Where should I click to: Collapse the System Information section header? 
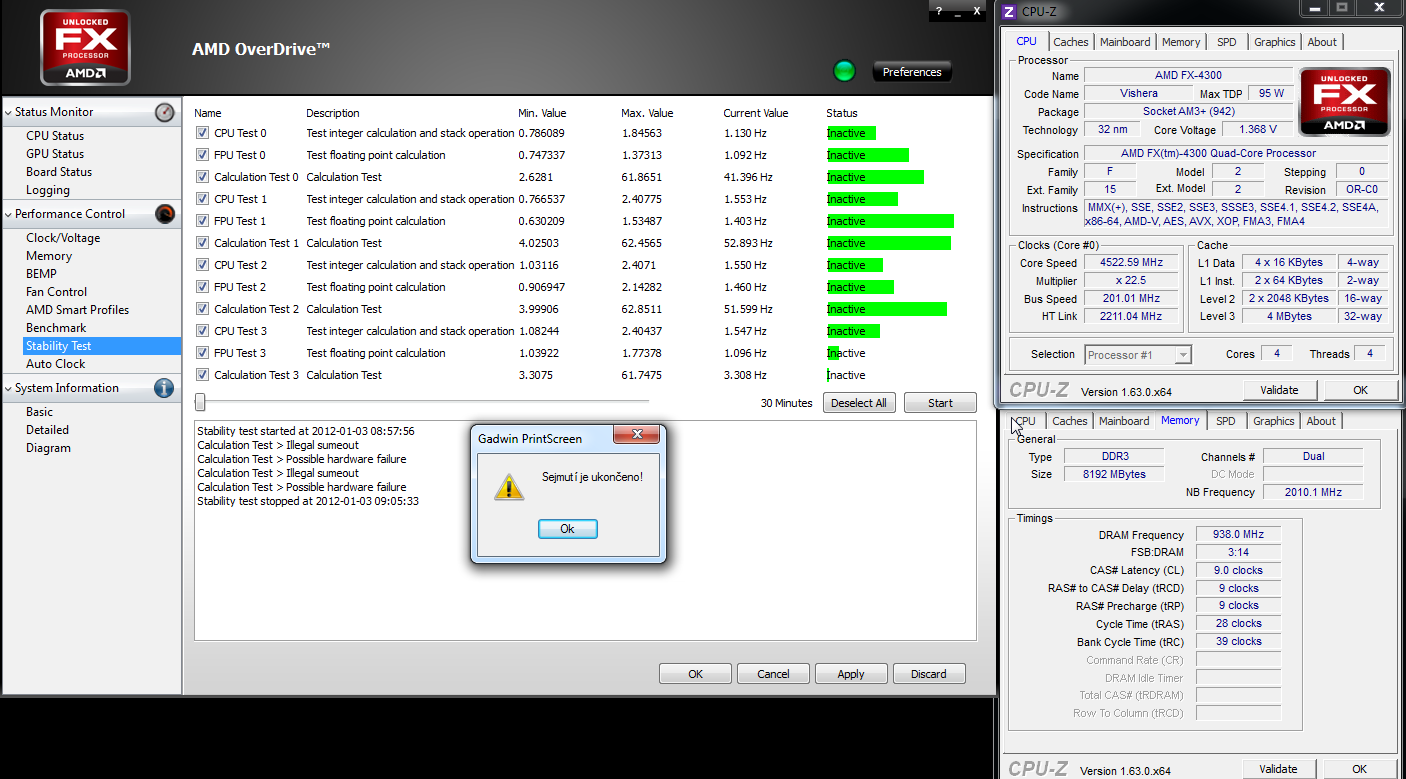tap(91, 388)
